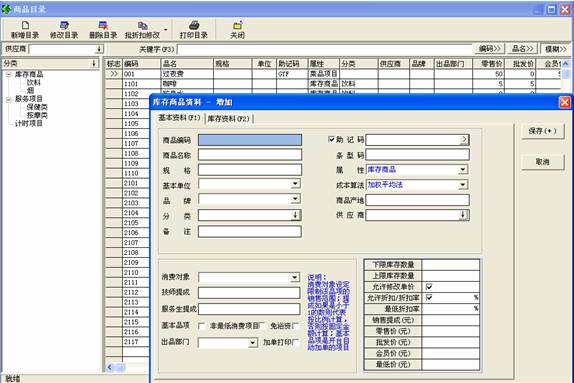Image resolution: width=574 pixels, height=383 pixels.
Task: Collapse the 库存商品 tree node
Action: coord(8,74)
